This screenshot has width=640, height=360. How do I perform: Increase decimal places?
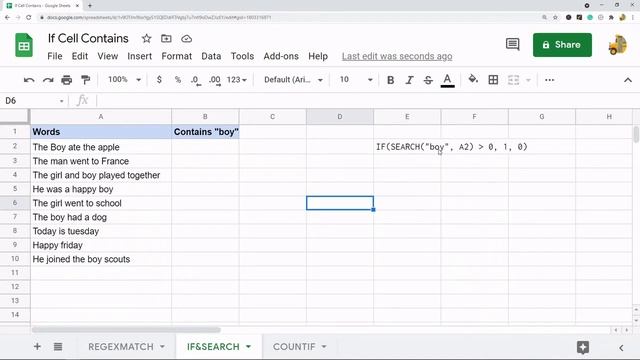click(x=215, y=80)
